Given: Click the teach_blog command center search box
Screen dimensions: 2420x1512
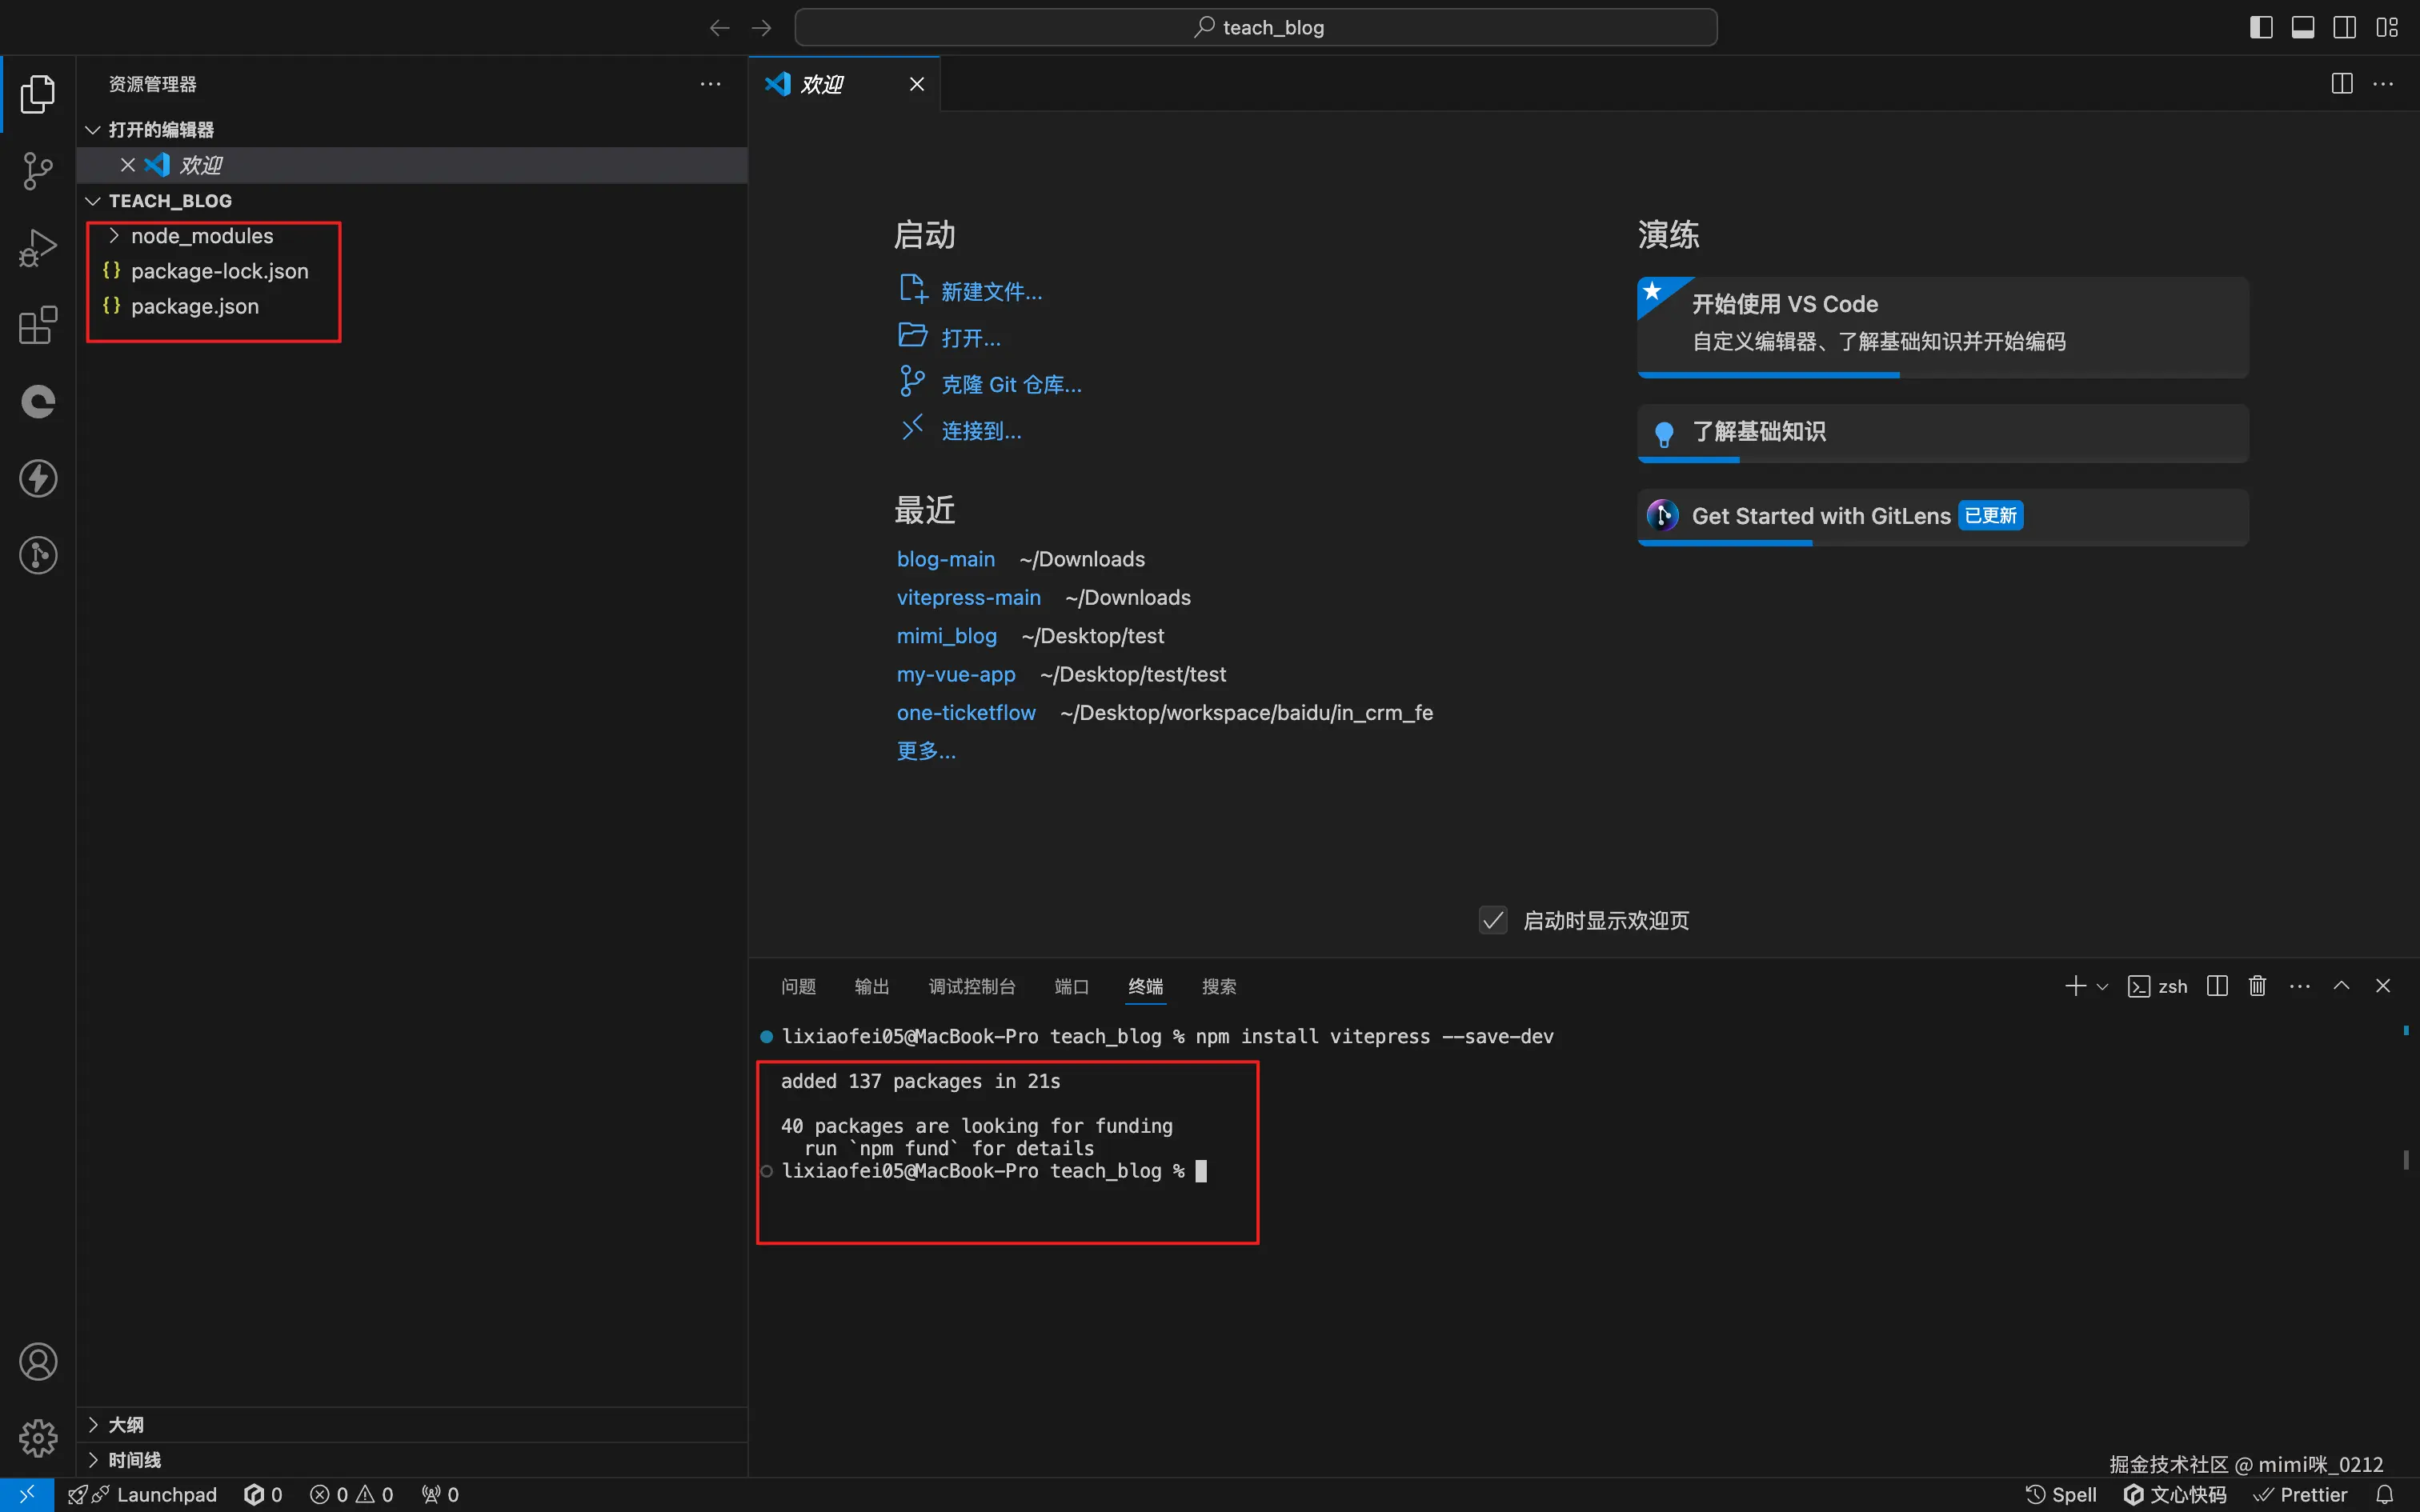Looking at the screenshot, I should (x=1256, y=27).
